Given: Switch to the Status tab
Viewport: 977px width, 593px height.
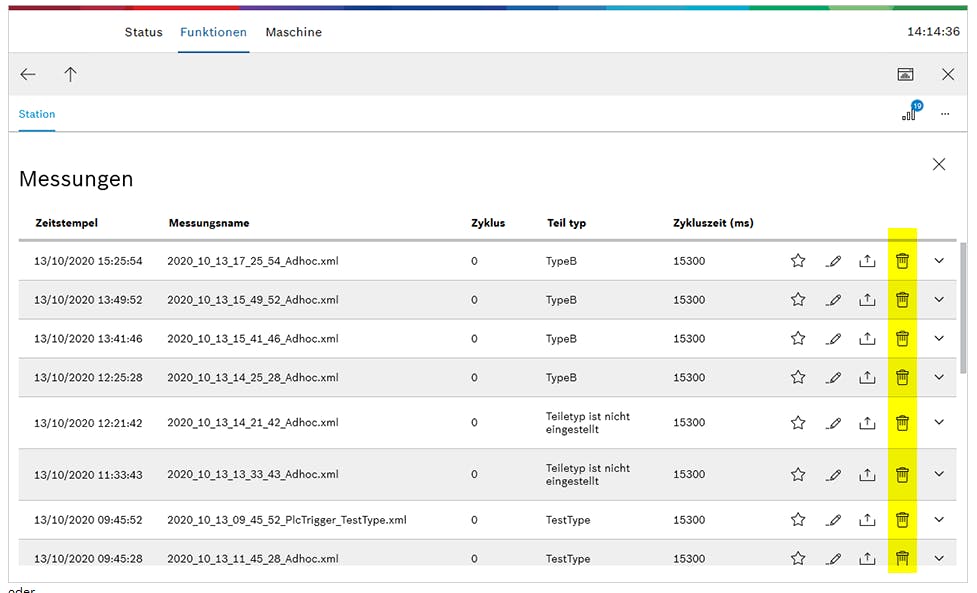Looking at the screenshot, I should point(143,32).
